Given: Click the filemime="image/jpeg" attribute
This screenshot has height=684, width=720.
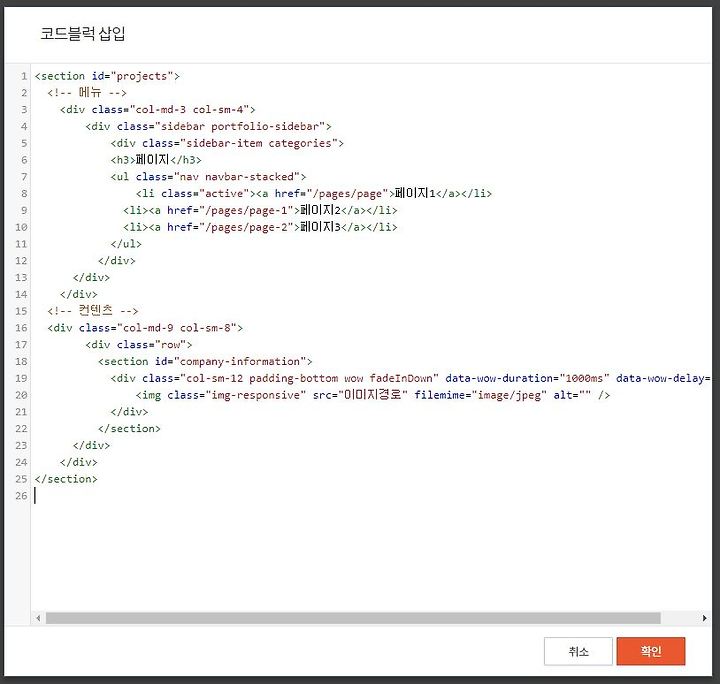Looking at the screenshot, I should tap(481, 395).
